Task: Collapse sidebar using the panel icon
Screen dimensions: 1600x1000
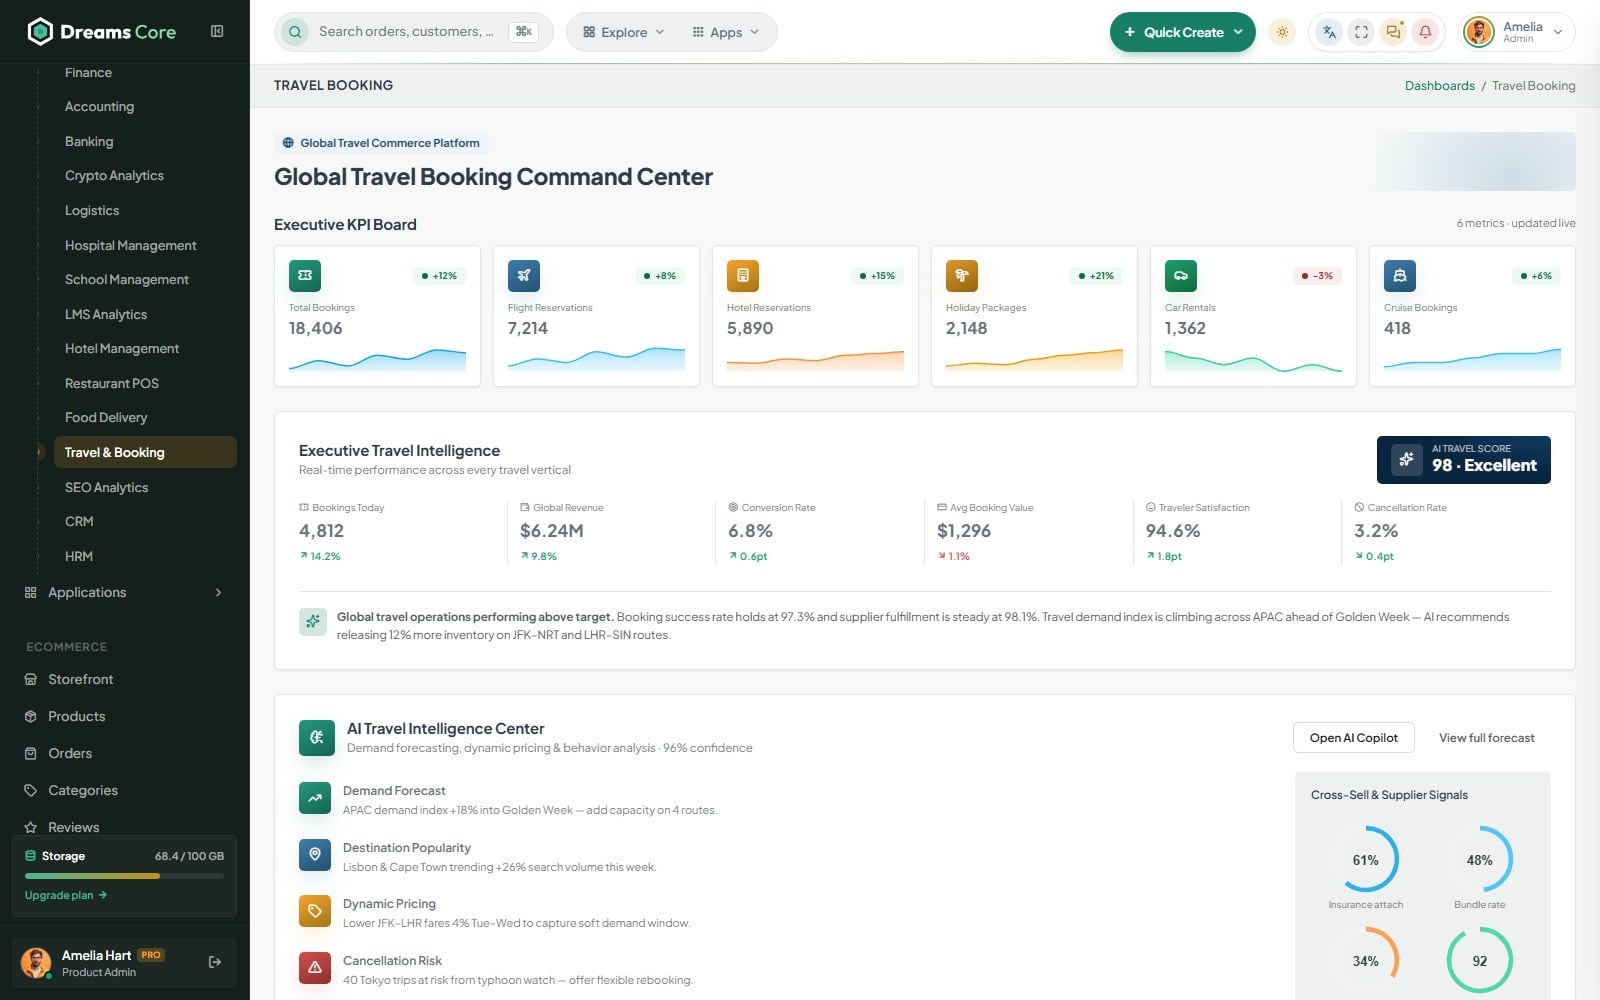Action: coord(217,31)
